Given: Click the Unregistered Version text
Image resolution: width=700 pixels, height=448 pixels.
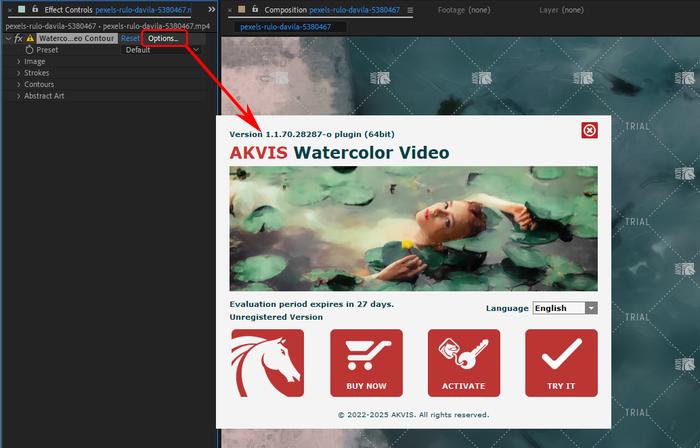Looking at the screenshot, I should point(276,317).
